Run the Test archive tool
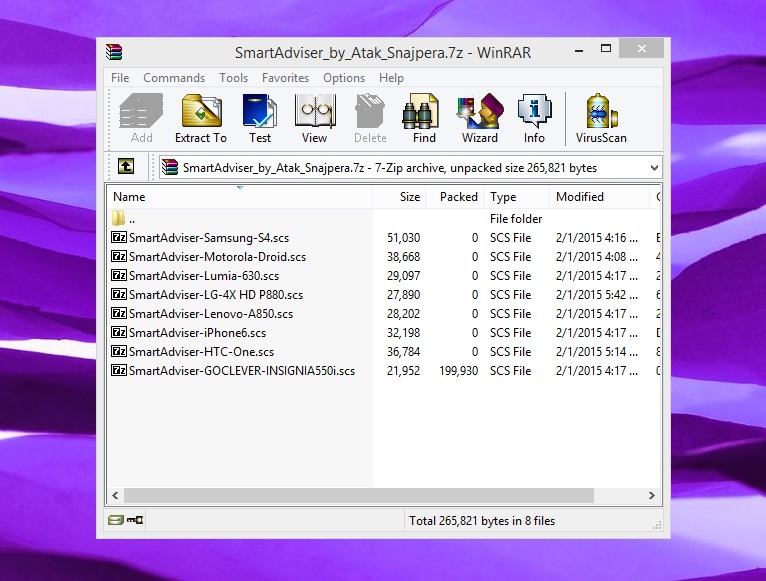Viewport: 766px width, 581px height. click(260, 118)
